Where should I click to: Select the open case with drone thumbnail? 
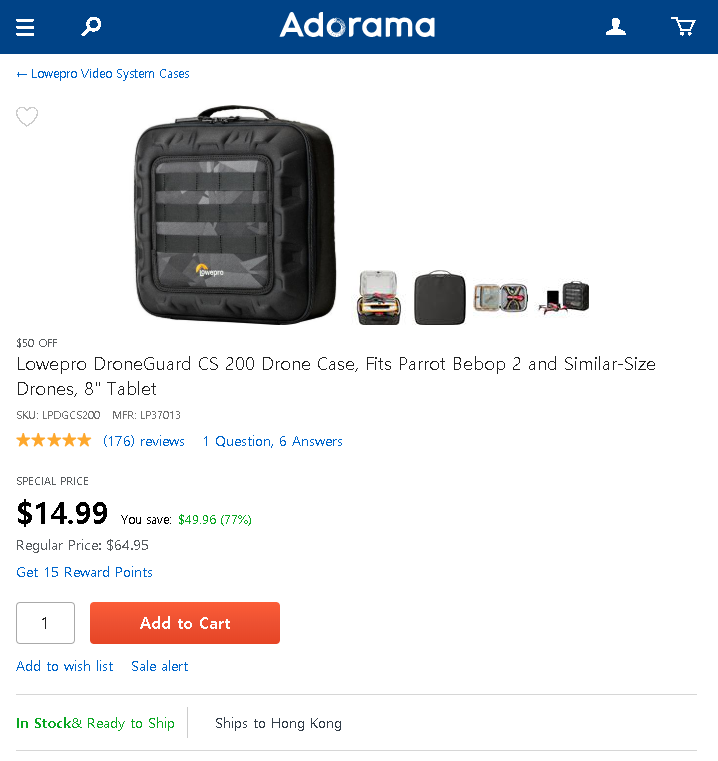379,298
